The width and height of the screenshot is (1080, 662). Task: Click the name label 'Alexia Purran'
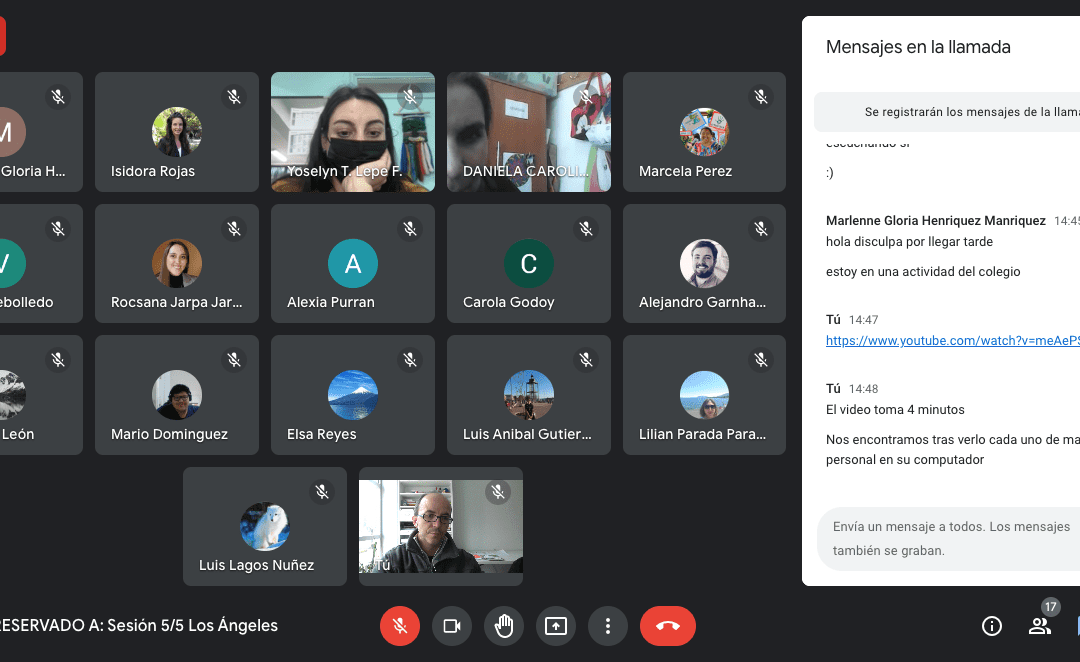[331, 302]
